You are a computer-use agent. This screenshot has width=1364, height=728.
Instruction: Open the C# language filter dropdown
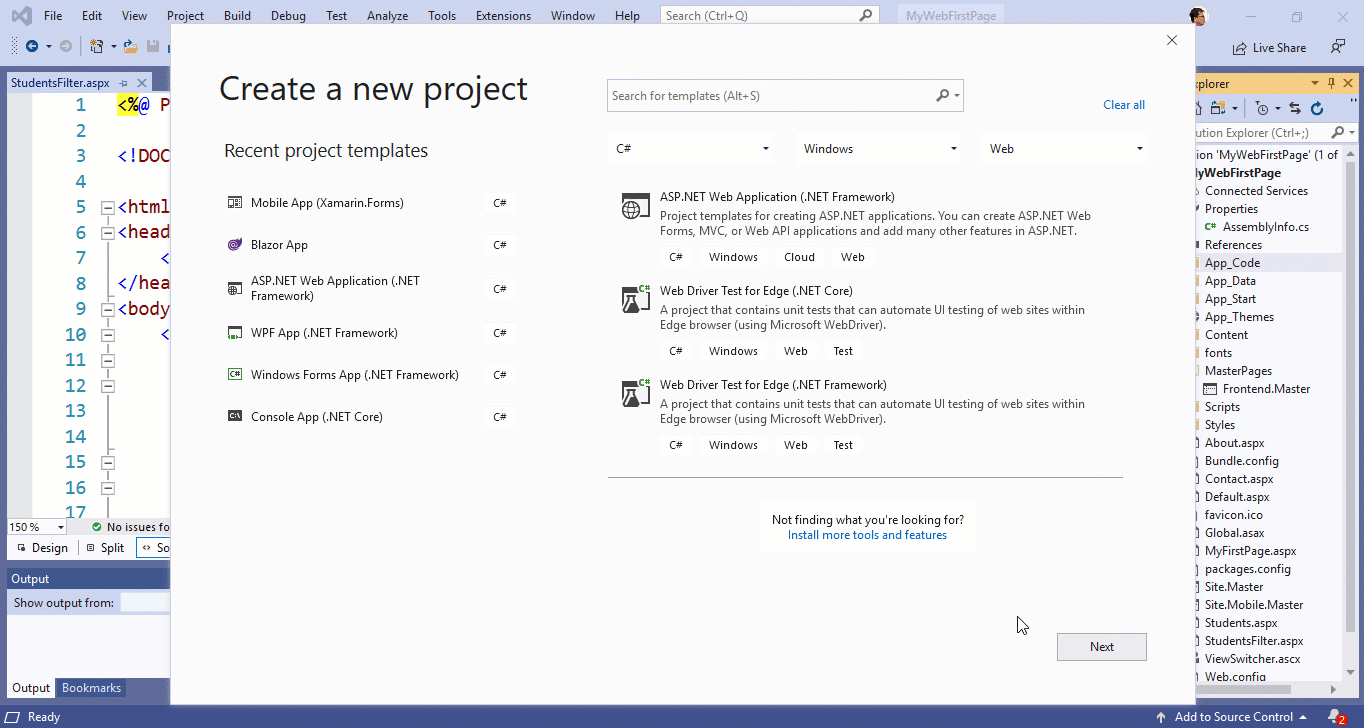690,149
